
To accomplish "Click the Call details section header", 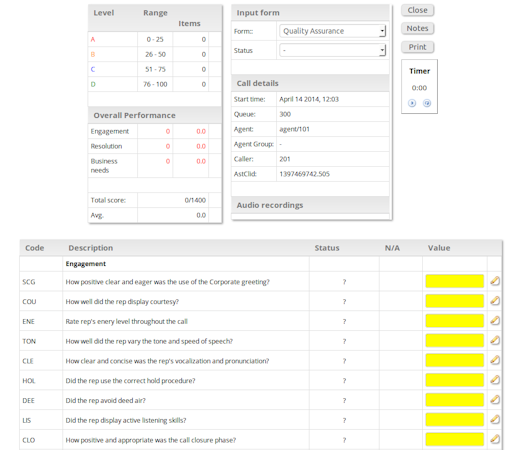I will (x=310, y=83).
